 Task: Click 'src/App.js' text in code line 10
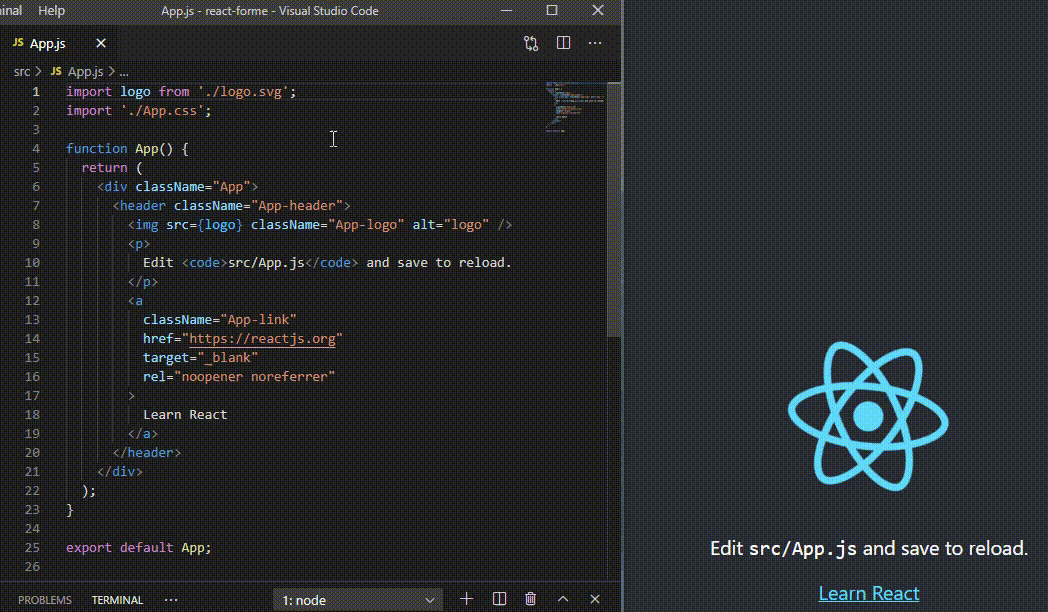click(x=266, y=263)
